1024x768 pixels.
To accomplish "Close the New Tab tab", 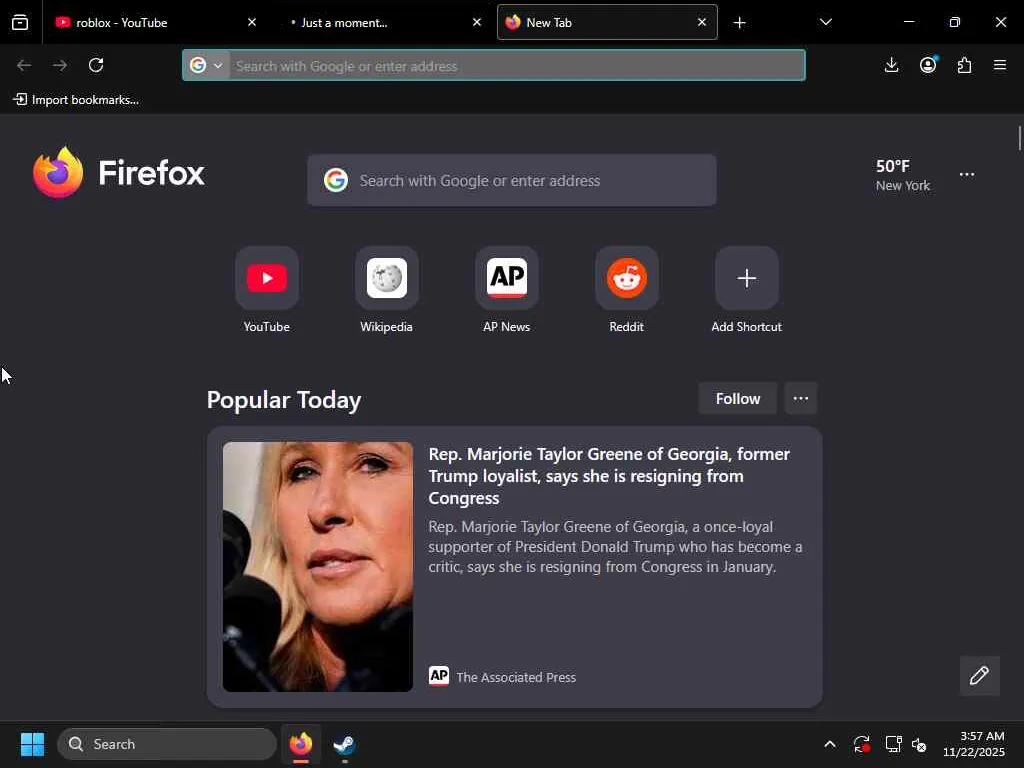I will [x=702, y=22].
